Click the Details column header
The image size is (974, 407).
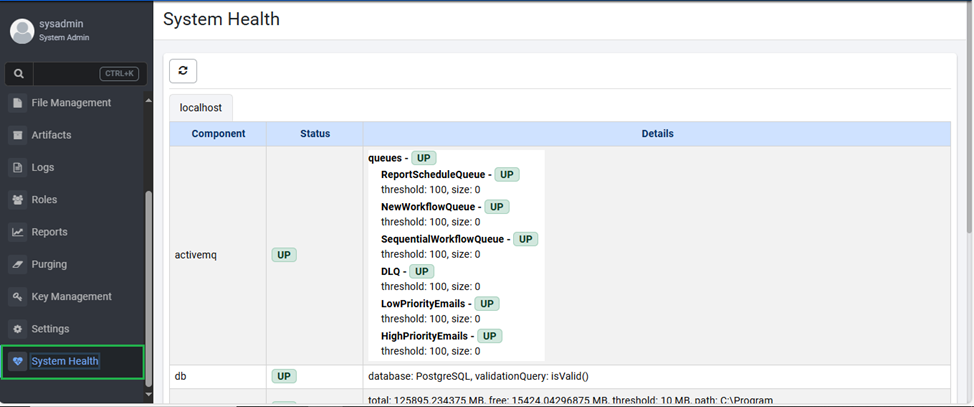click(657, 134)
